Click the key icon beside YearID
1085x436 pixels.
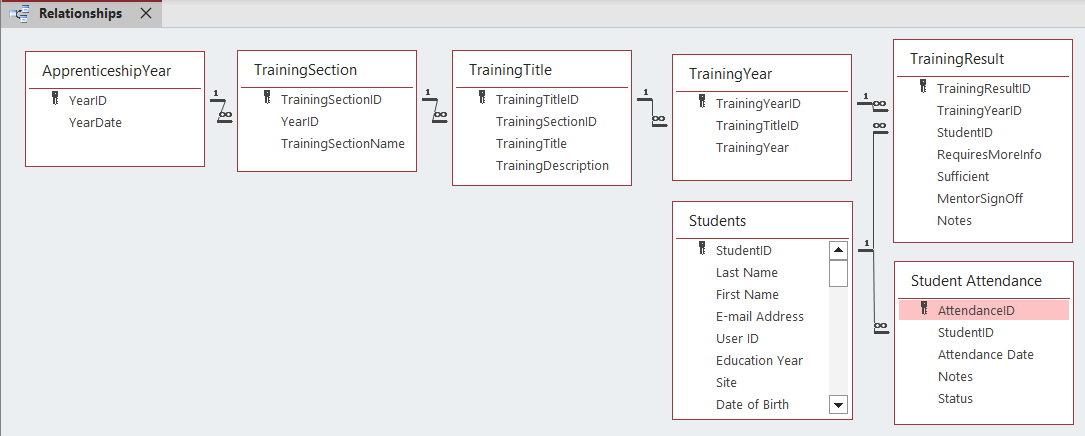tap(55, 100)
